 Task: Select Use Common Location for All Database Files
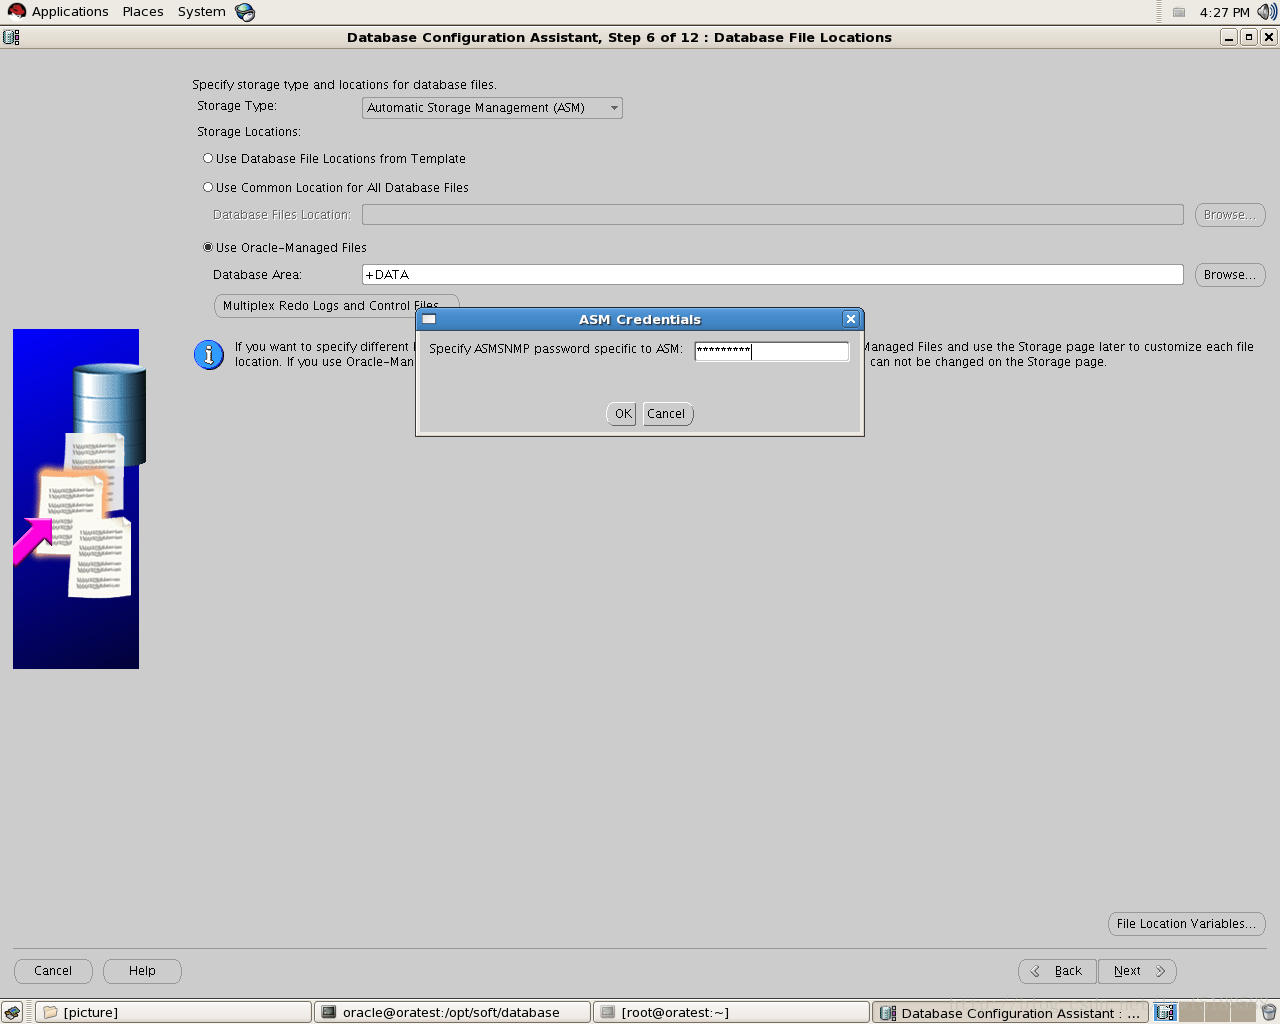pos(336,188)
